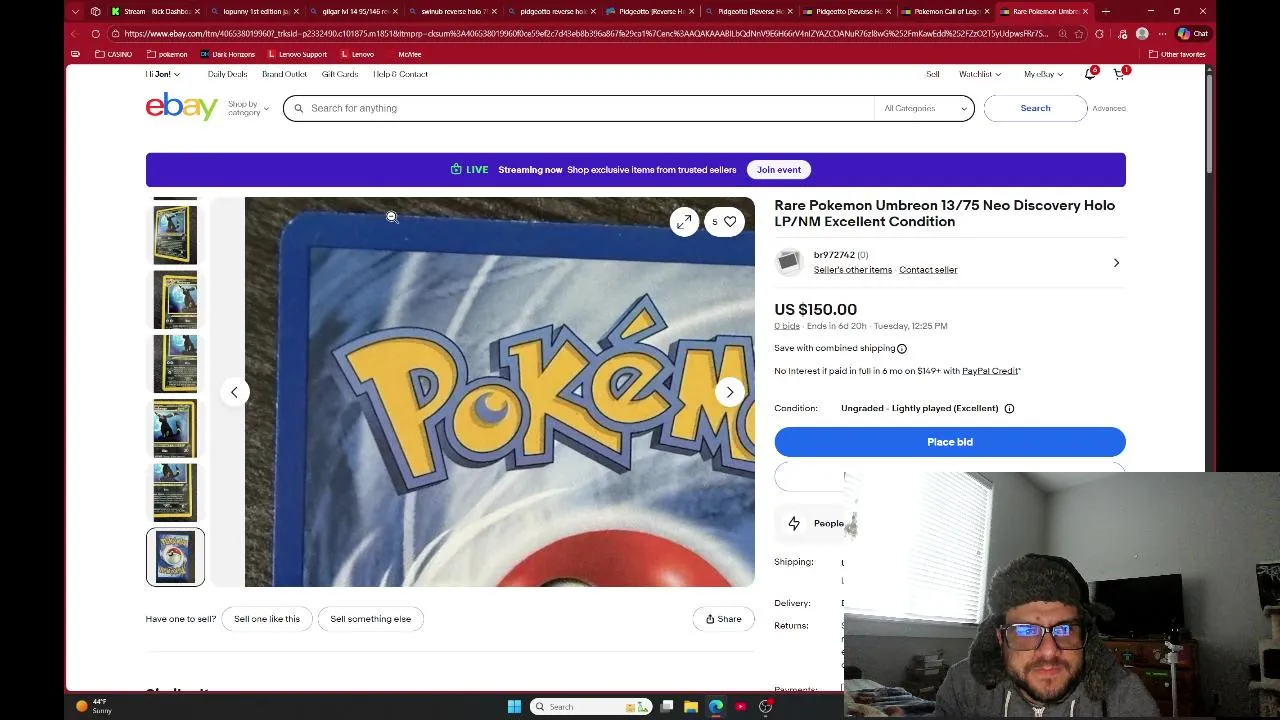Open the Sell link in the header

click(933, 74)
